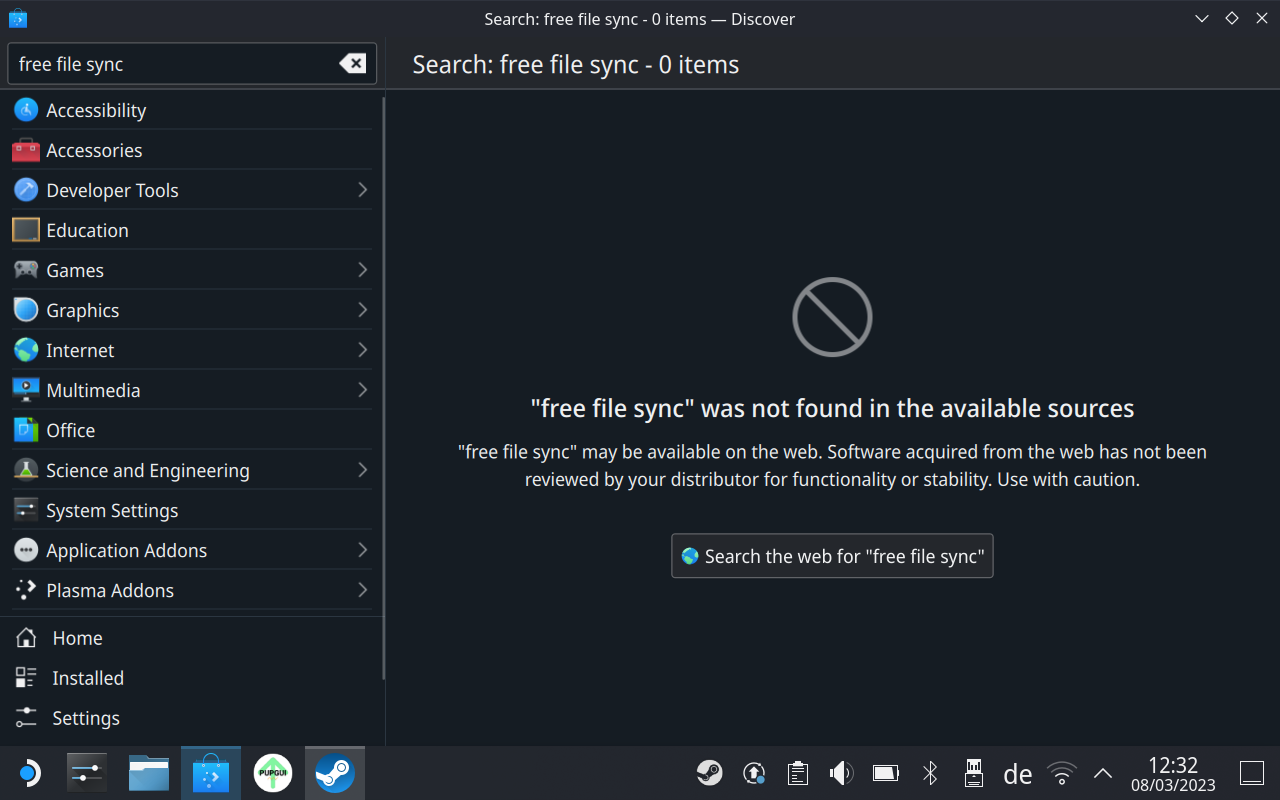1280x800 pixels.
Task: Open Steam from the taskbar
Action: click(335, 773)
